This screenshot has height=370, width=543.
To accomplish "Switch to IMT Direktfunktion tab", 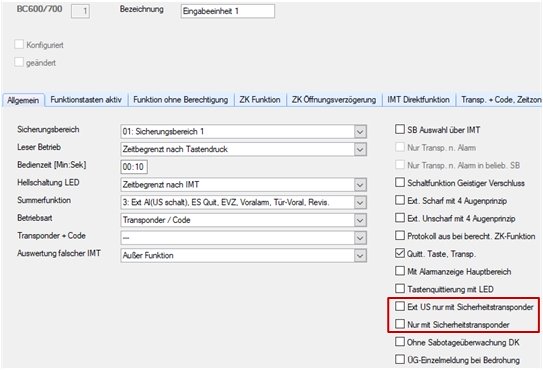I will coord(418,100).
